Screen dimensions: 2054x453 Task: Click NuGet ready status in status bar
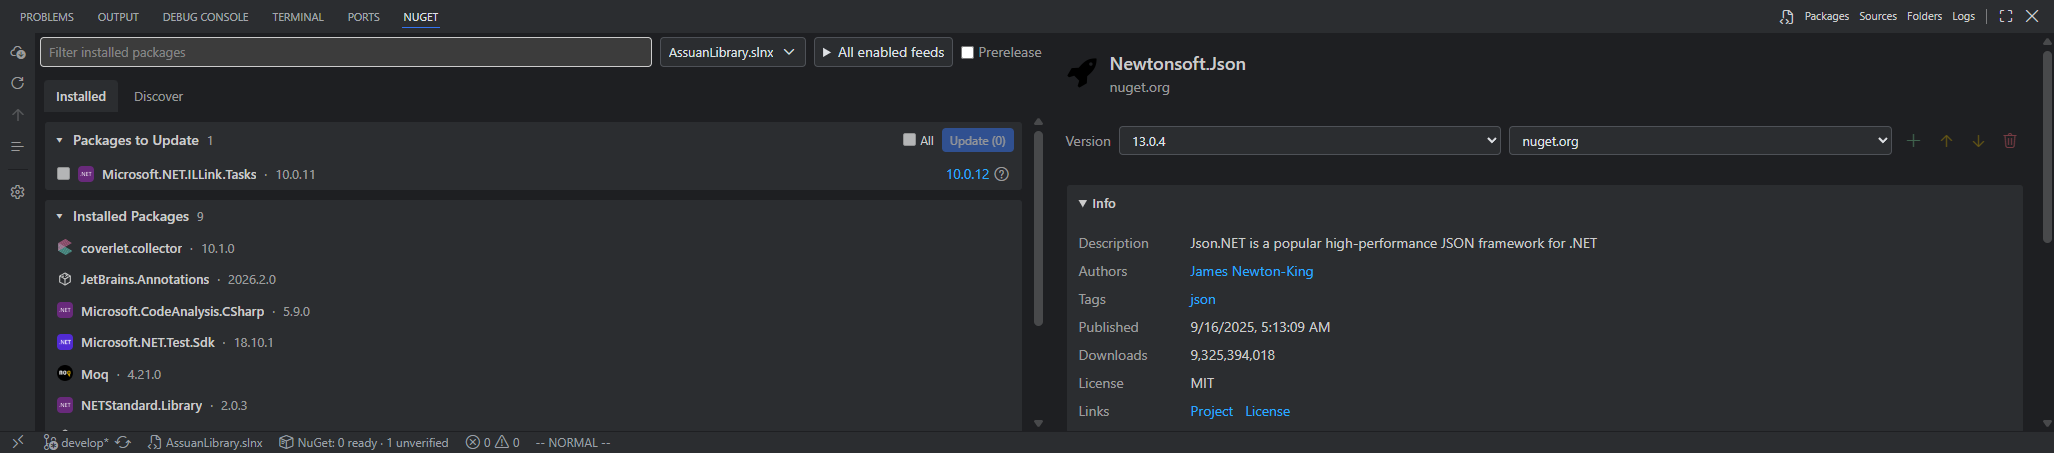click(363, 442)
